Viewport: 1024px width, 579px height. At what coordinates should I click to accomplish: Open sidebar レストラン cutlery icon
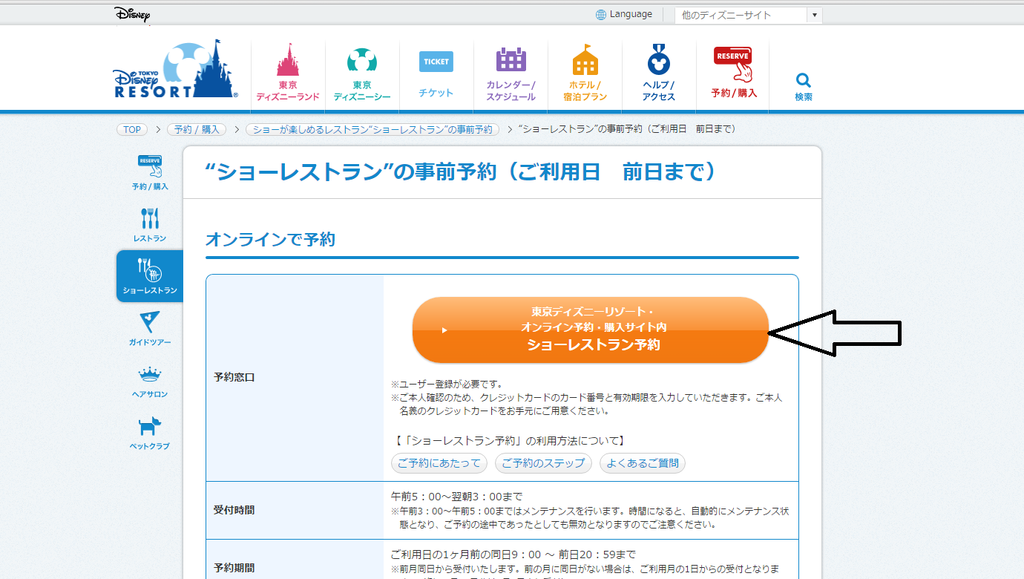(150, 219)
